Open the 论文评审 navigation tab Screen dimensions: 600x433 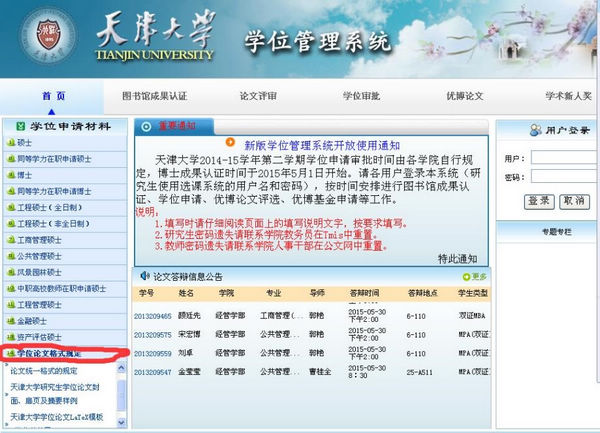pos(257,96)
